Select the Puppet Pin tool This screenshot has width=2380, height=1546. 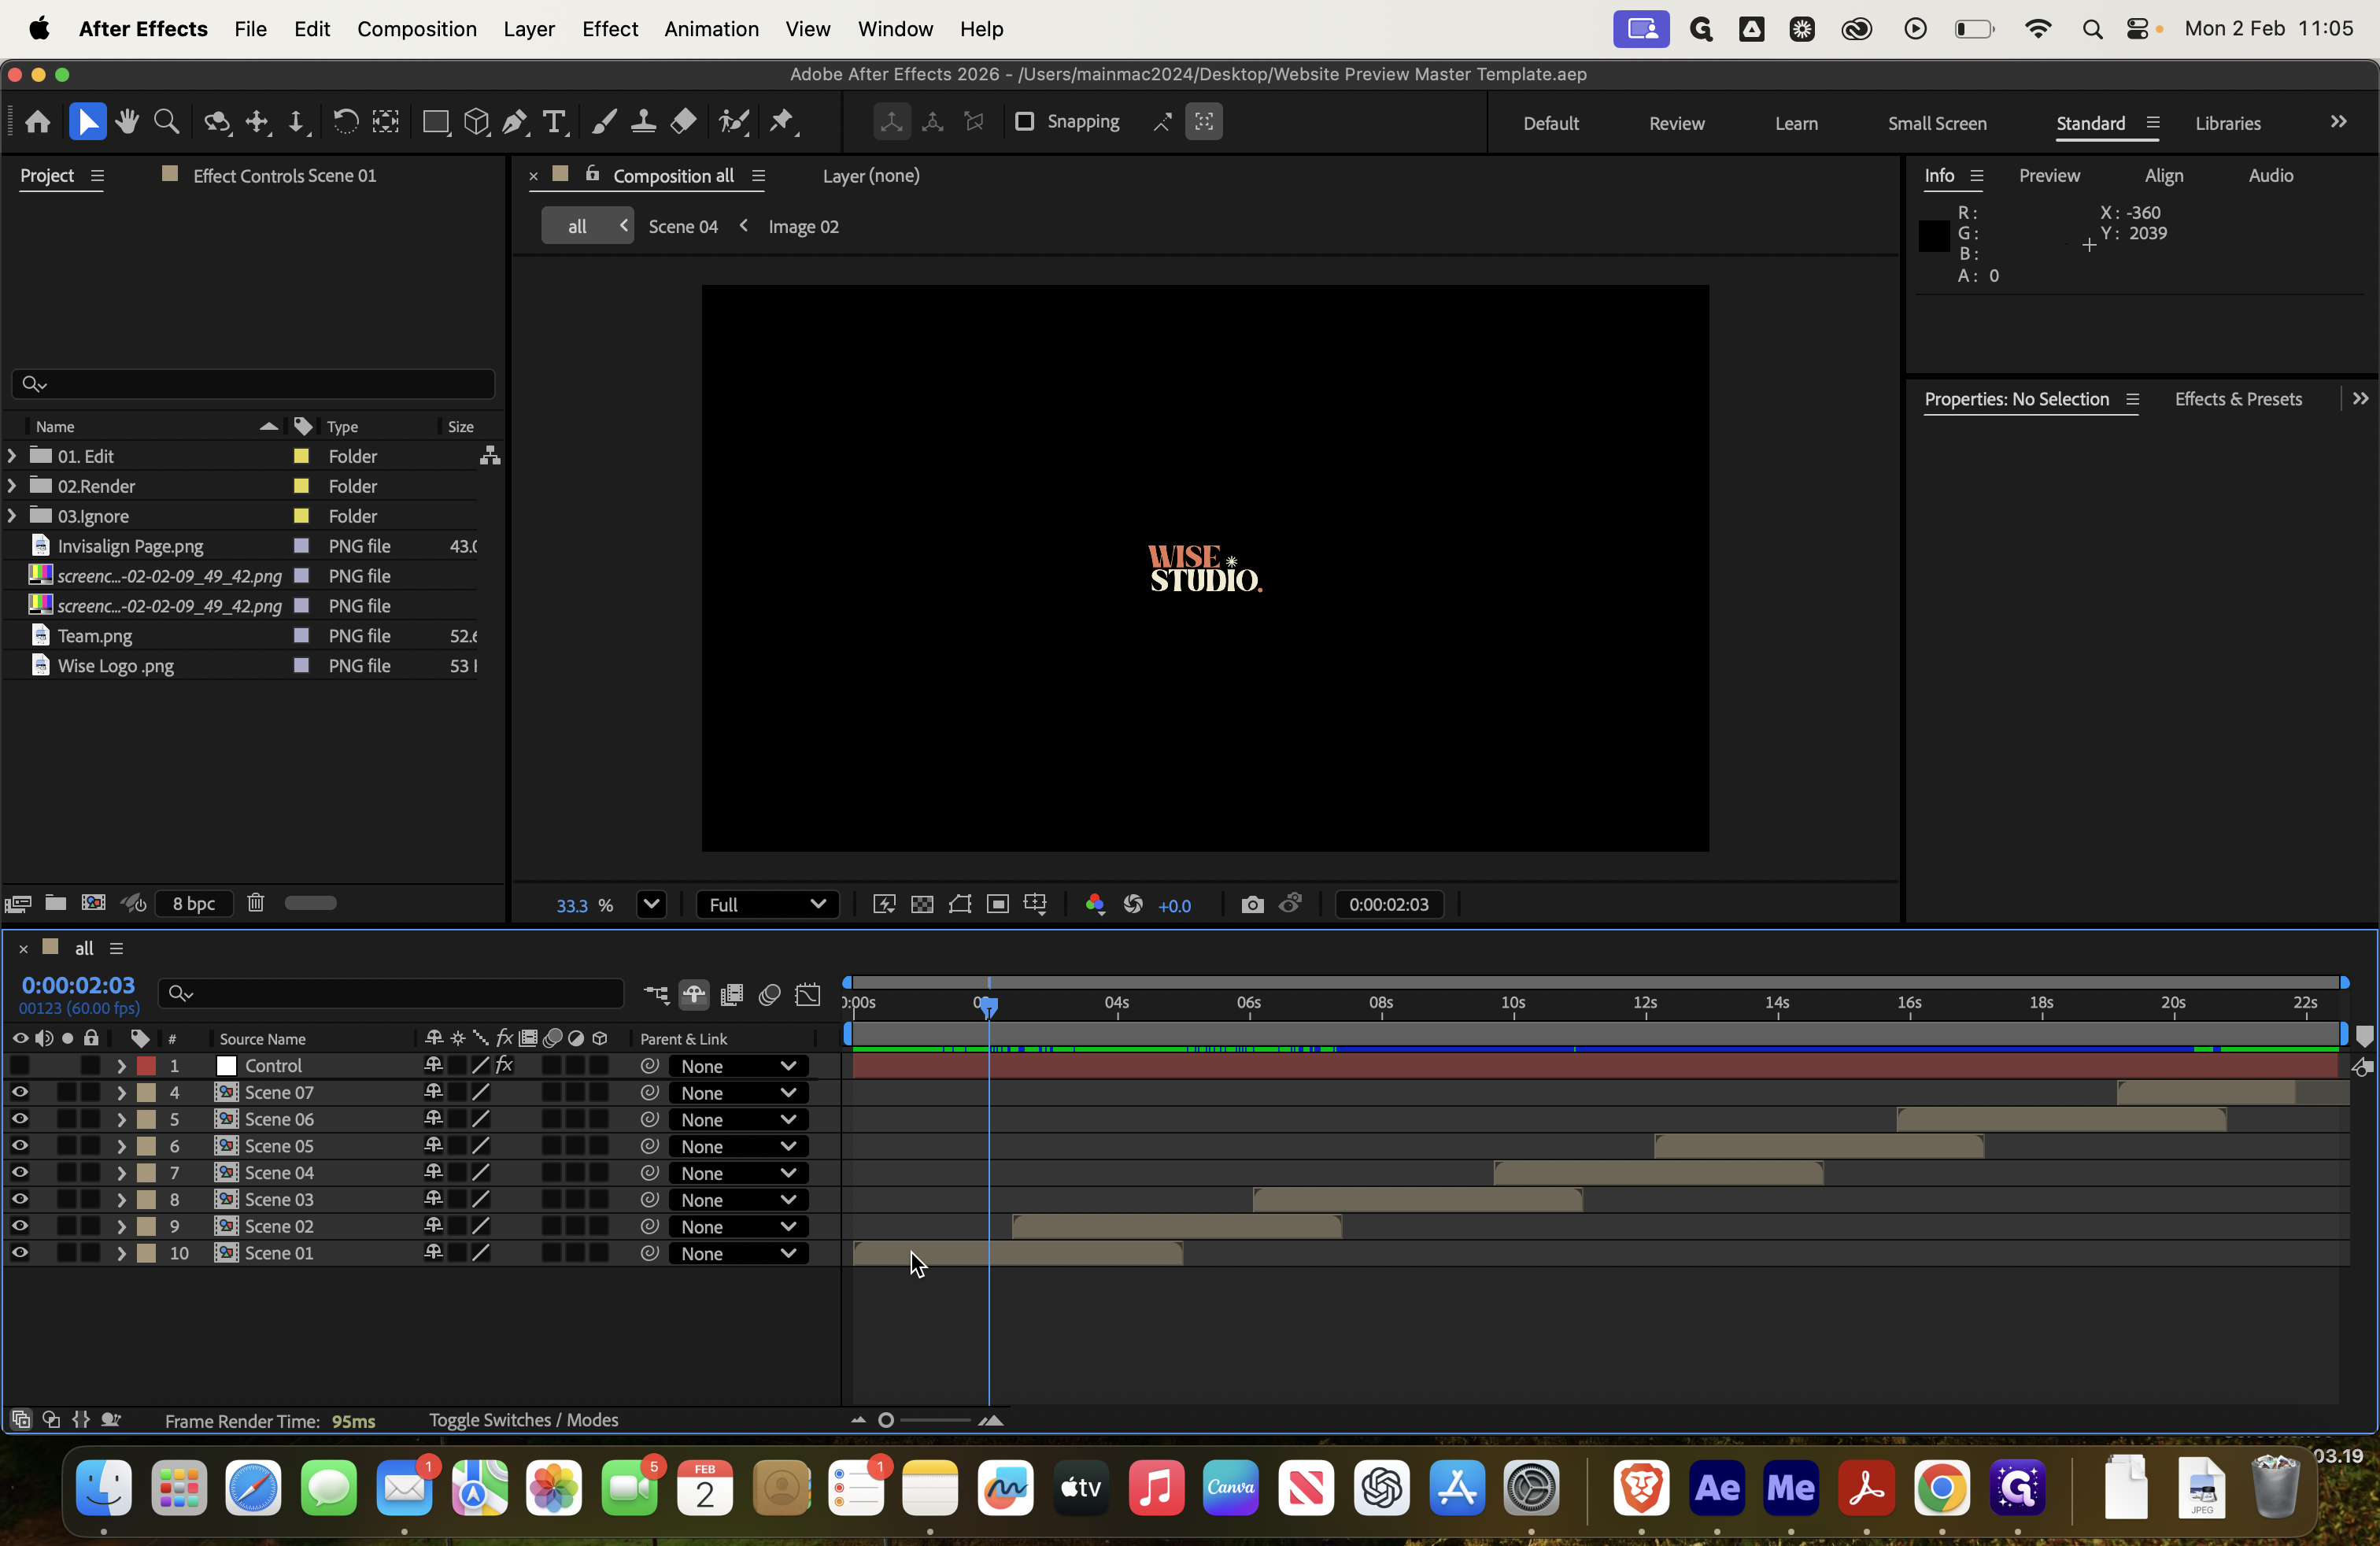(x=782, y=122)
